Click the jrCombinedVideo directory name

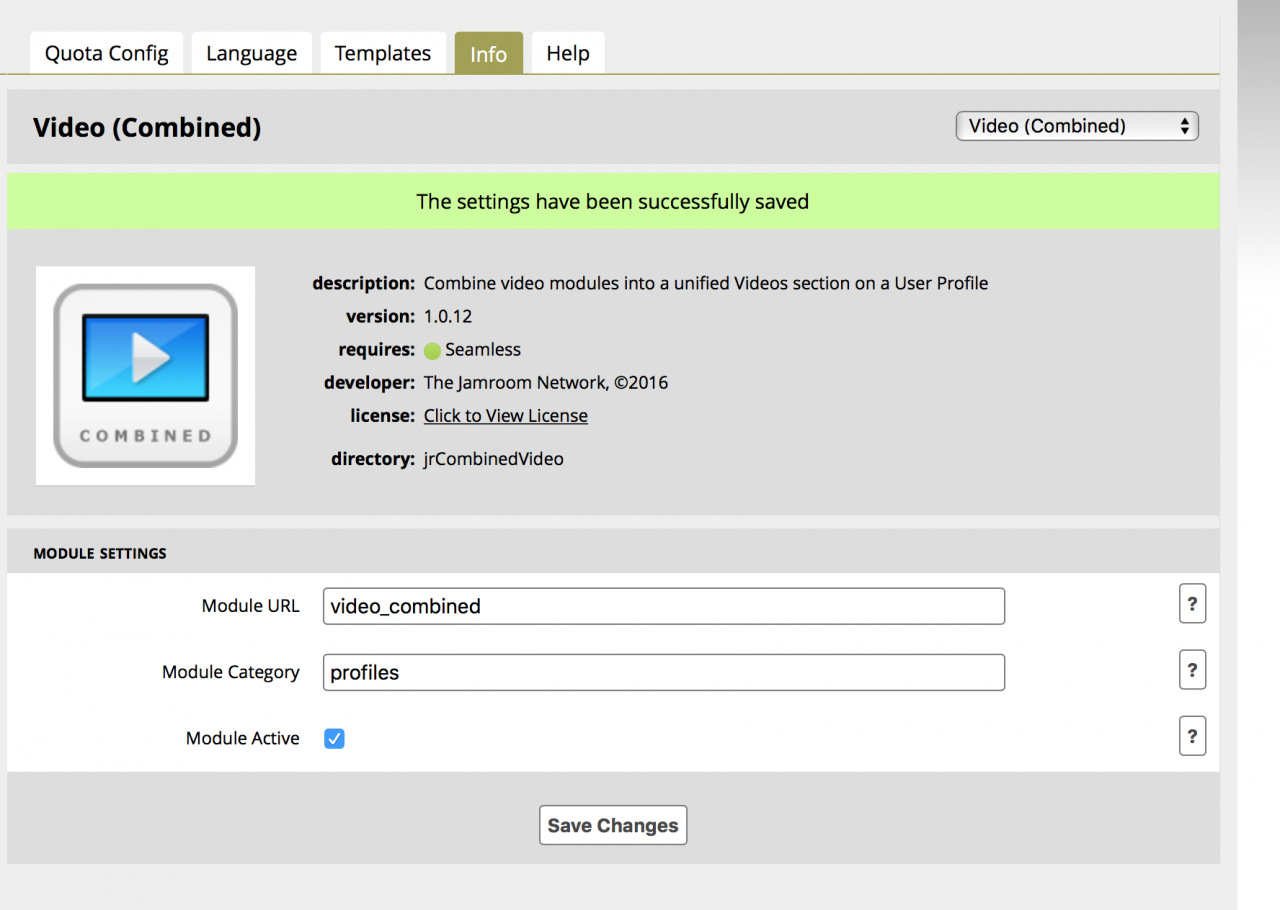493,460
